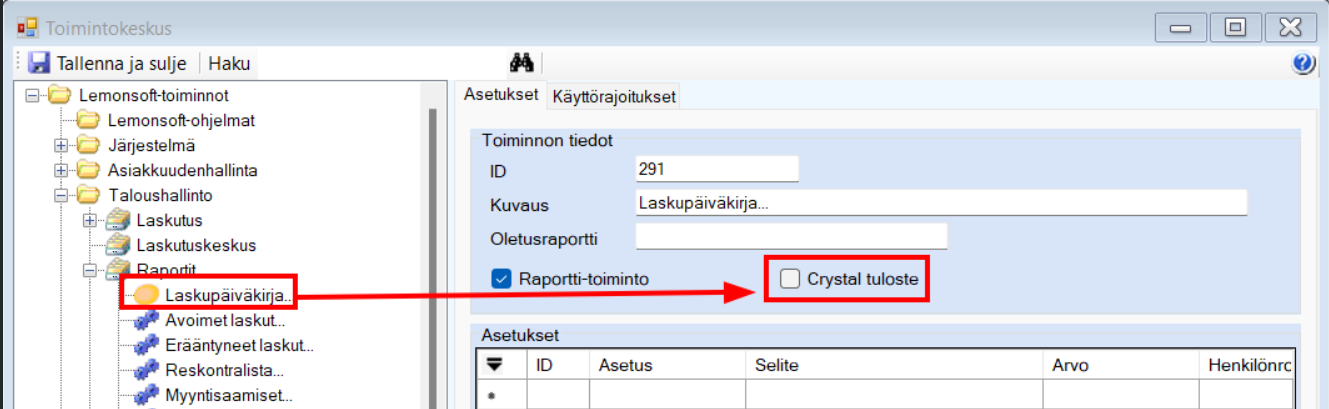Expand the Asiakkuudenhallinta folder node
Viewport: 1329px width, 409px height.
point(61,170)
